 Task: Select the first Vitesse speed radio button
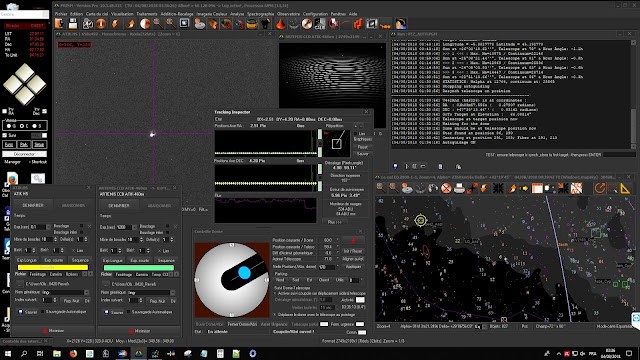point(9,126)
